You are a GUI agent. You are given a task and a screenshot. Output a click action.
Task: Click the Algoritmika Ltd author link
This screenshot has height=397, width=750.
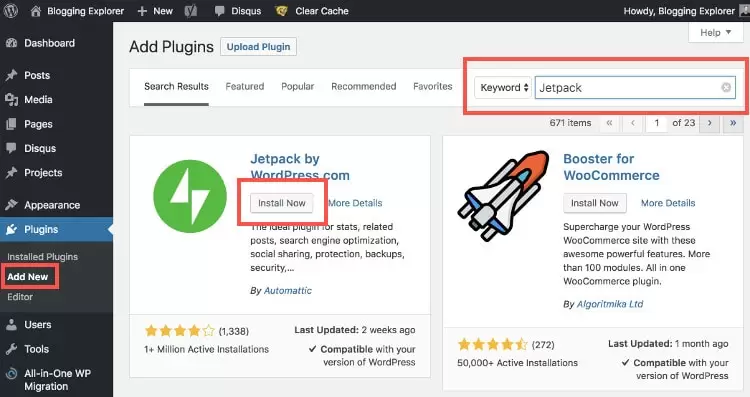tap(610, 304)
